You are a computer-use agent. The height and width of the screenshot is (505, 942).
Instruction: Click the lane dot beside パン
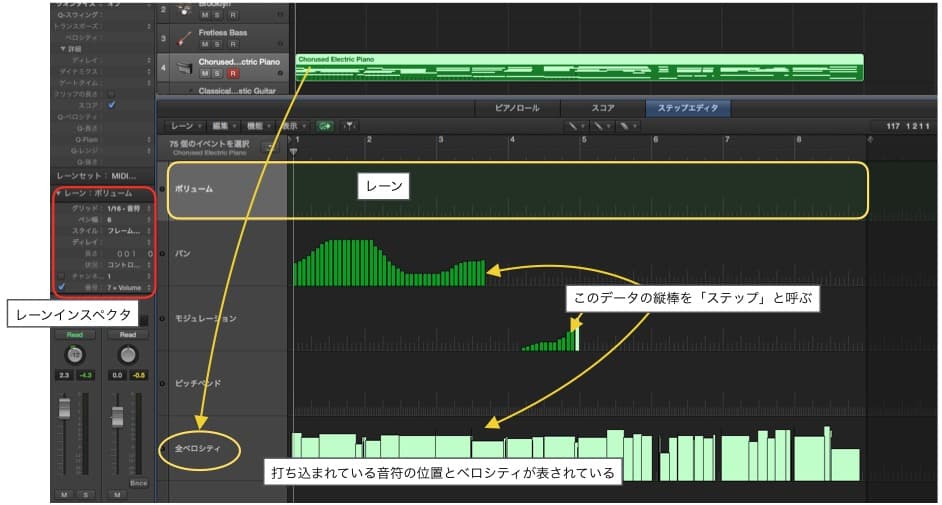click(162, 253)
